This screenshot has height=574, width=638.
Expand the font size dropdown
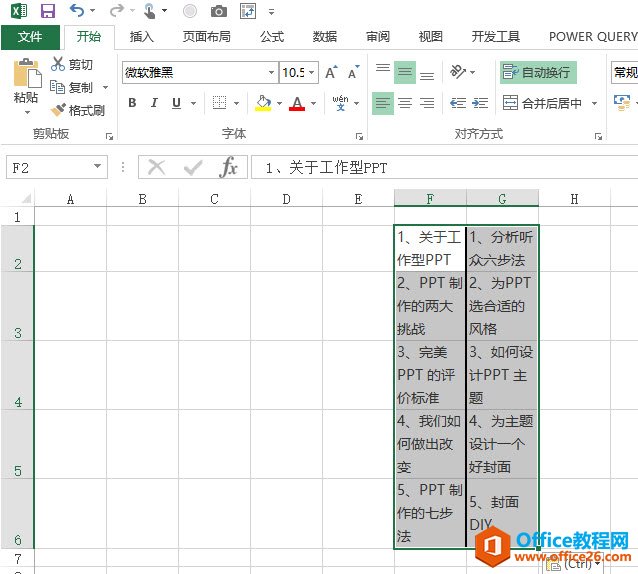click(312, 73)
